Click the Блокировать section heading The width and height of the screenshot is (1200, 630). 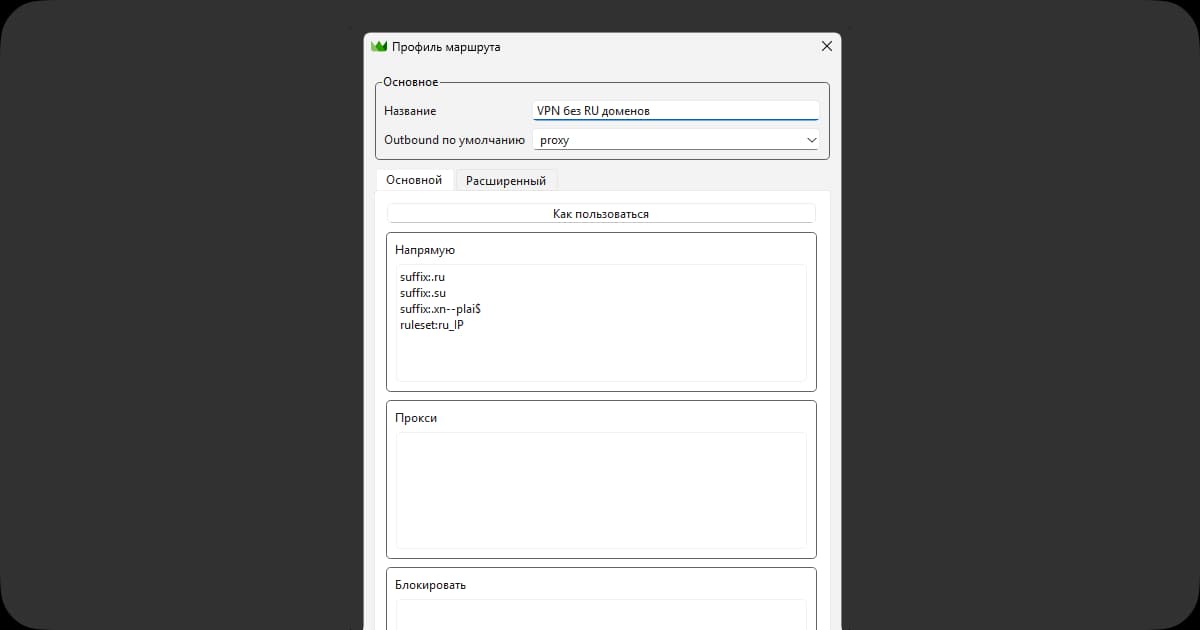[430, 584]
